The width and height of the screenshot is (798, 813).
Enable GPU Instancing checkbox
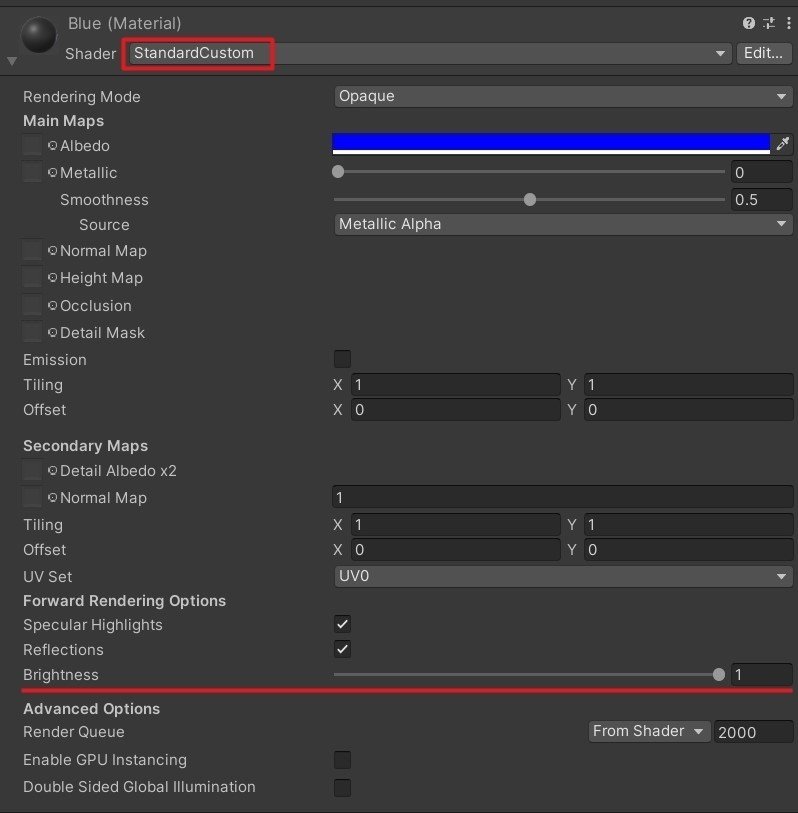(x=342, y=760)
